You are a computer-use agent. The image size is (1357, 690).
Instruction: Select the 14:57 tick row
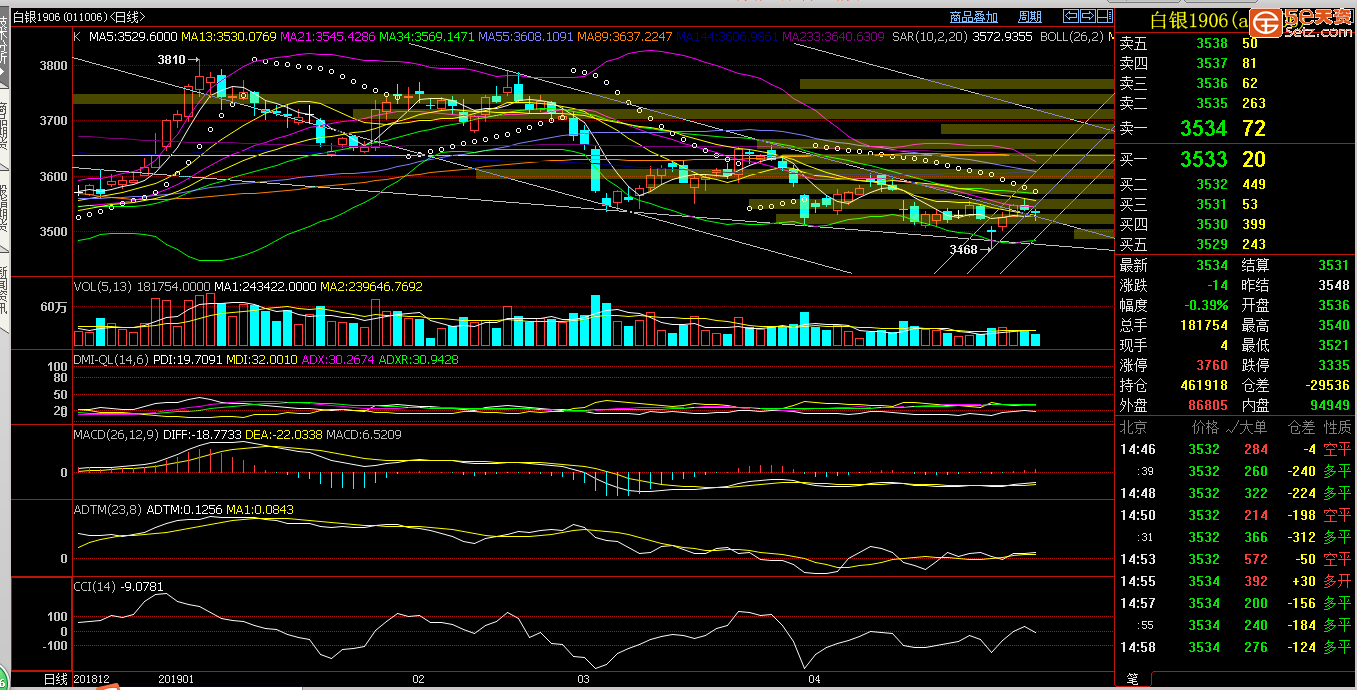tap(1235, 603)
